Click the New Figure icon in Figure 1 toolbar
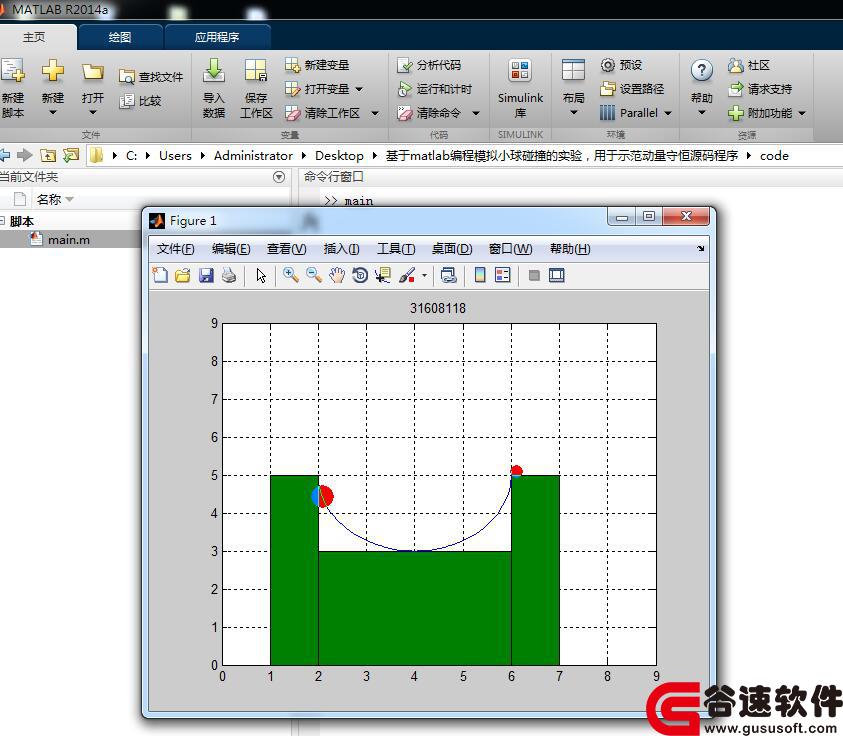Viewport: 843px width, 736px height. pos(160,275)
